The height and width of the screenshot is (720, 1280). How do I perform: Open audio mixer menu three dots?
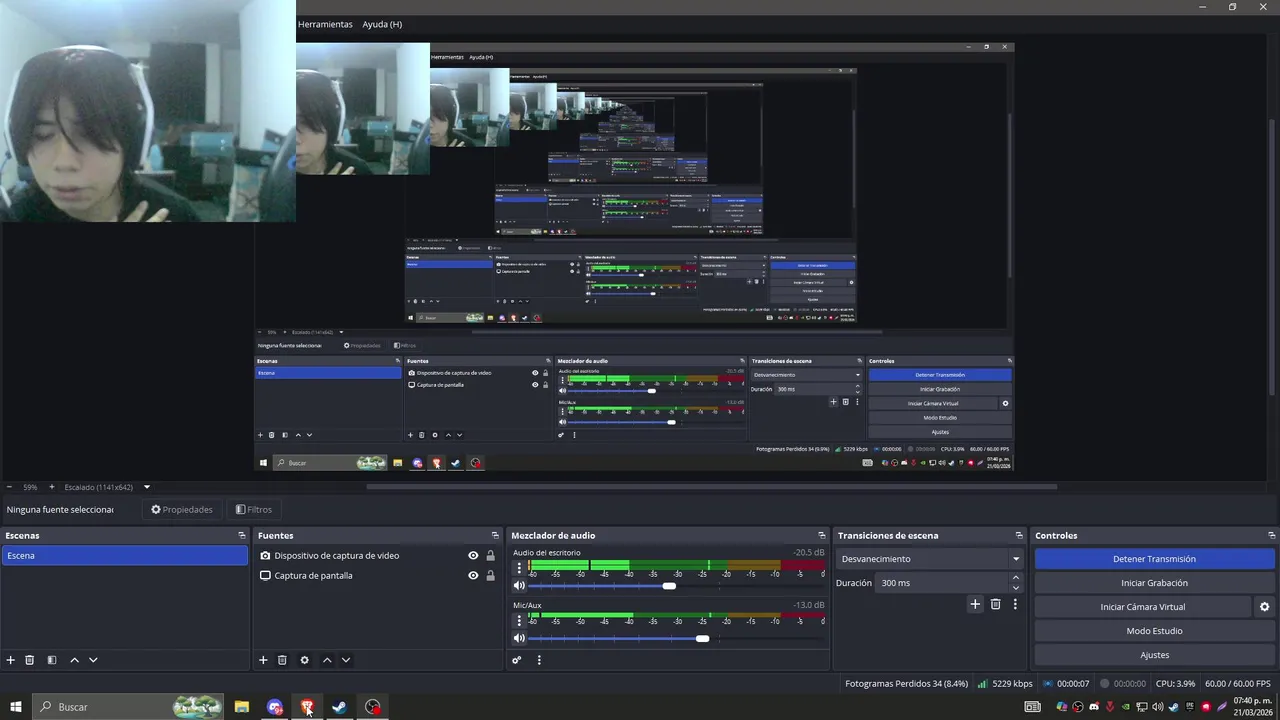click(539, 660)
